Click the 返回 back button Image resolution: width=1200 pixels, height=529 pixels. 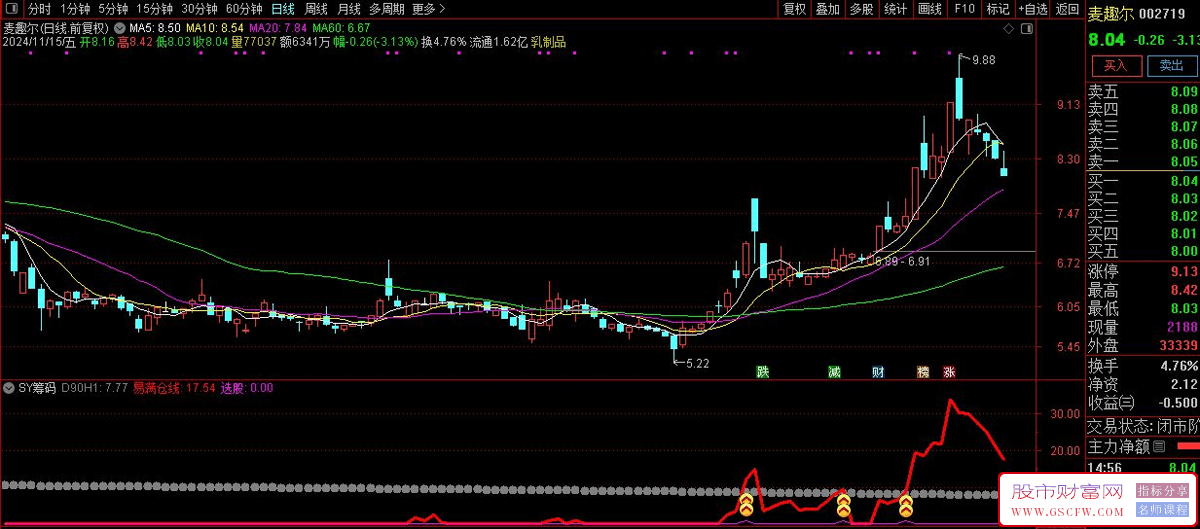point(1068,9)
